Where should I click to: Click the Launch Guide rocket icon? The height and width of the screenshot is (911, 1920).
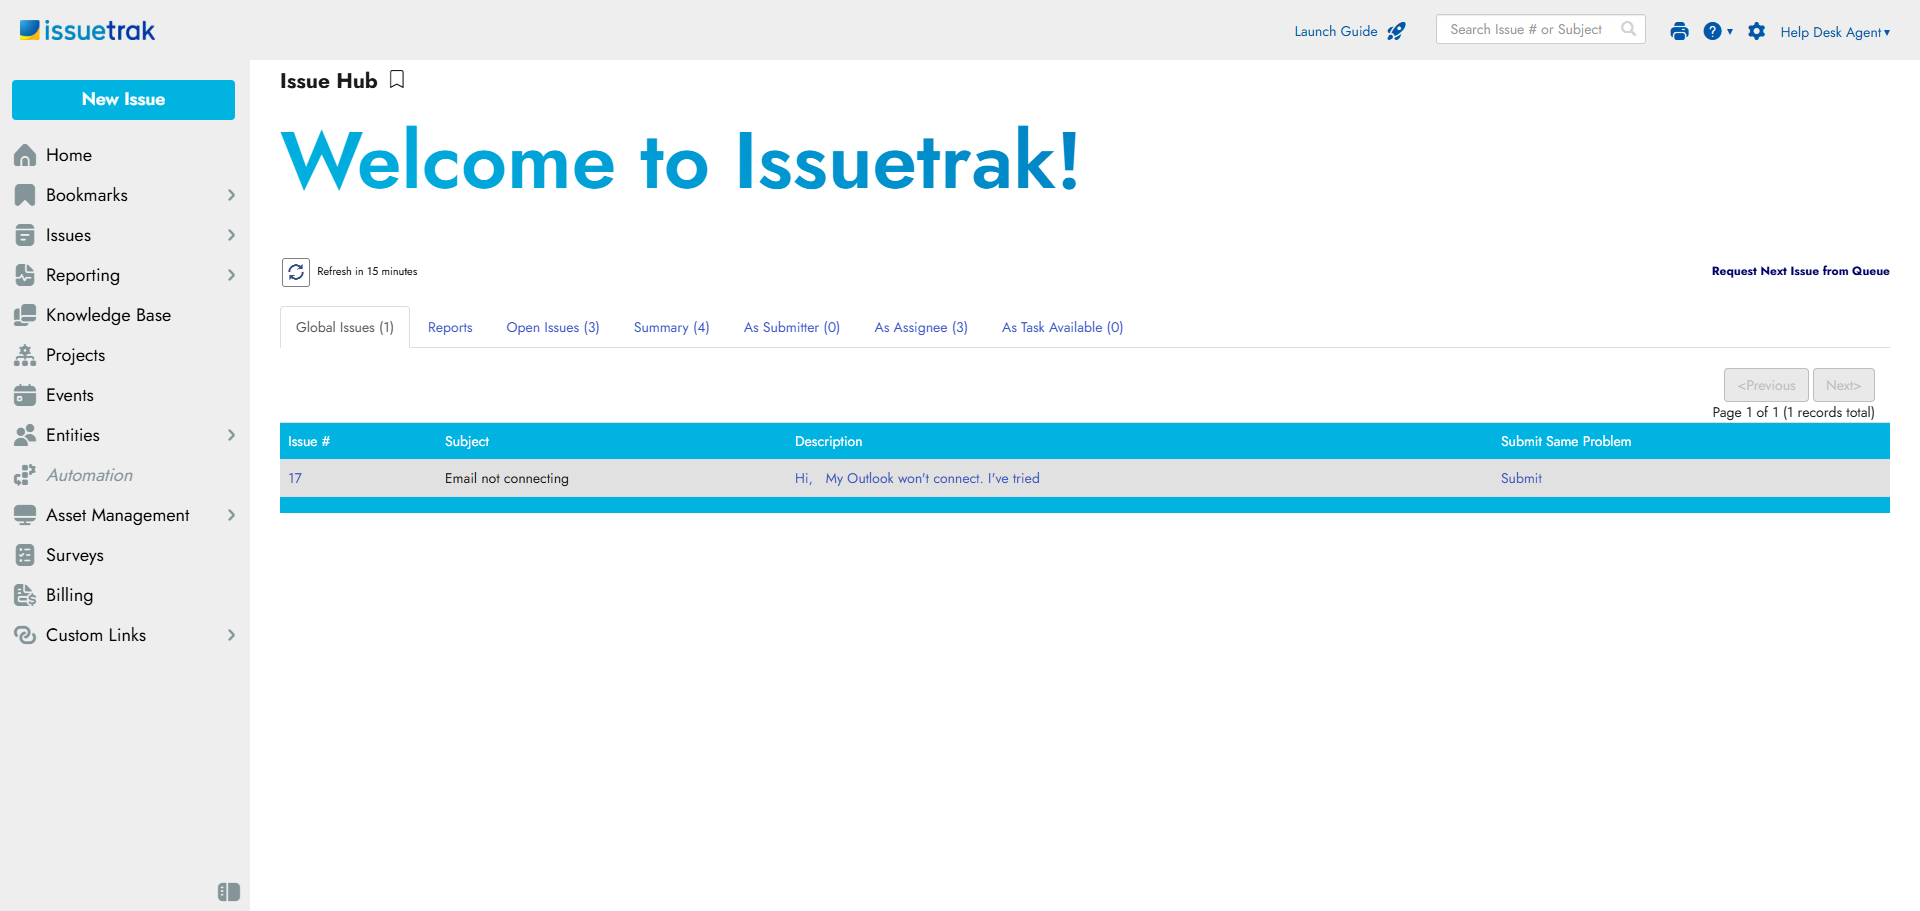(1396, 31)
